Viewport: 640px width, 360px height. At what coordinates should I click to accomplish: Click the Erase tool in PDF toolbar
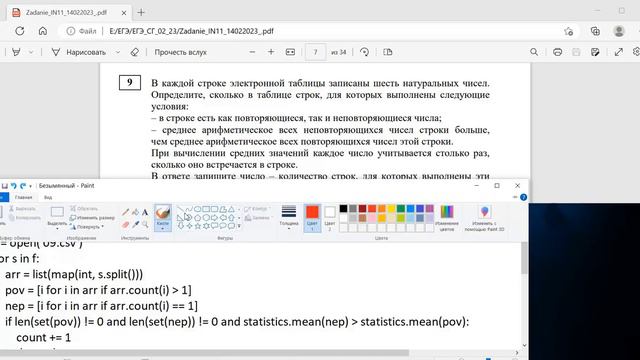pyautogui.click(x=135, y=52)
